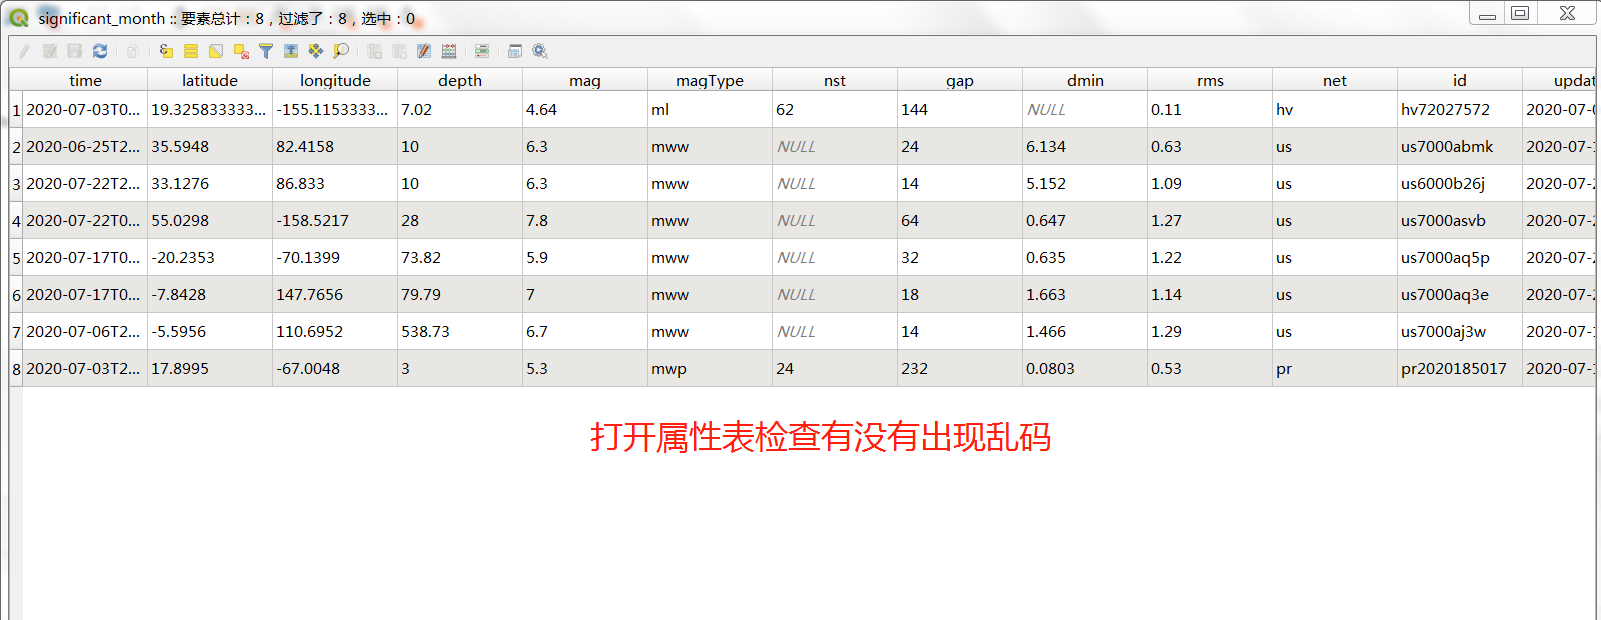Screen dimensions: 1601x620
Task: Pan map to selected rows
Action: tap(316, 51)
